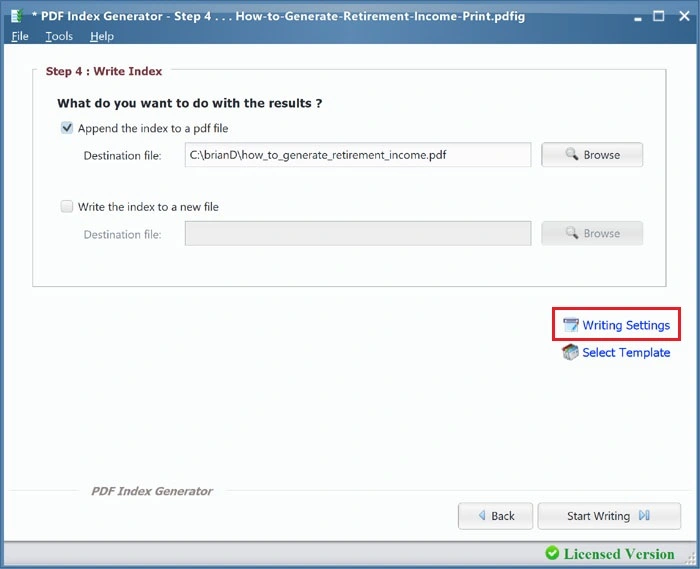
Task: Go Back to the previous step
Action: [496, 516]
